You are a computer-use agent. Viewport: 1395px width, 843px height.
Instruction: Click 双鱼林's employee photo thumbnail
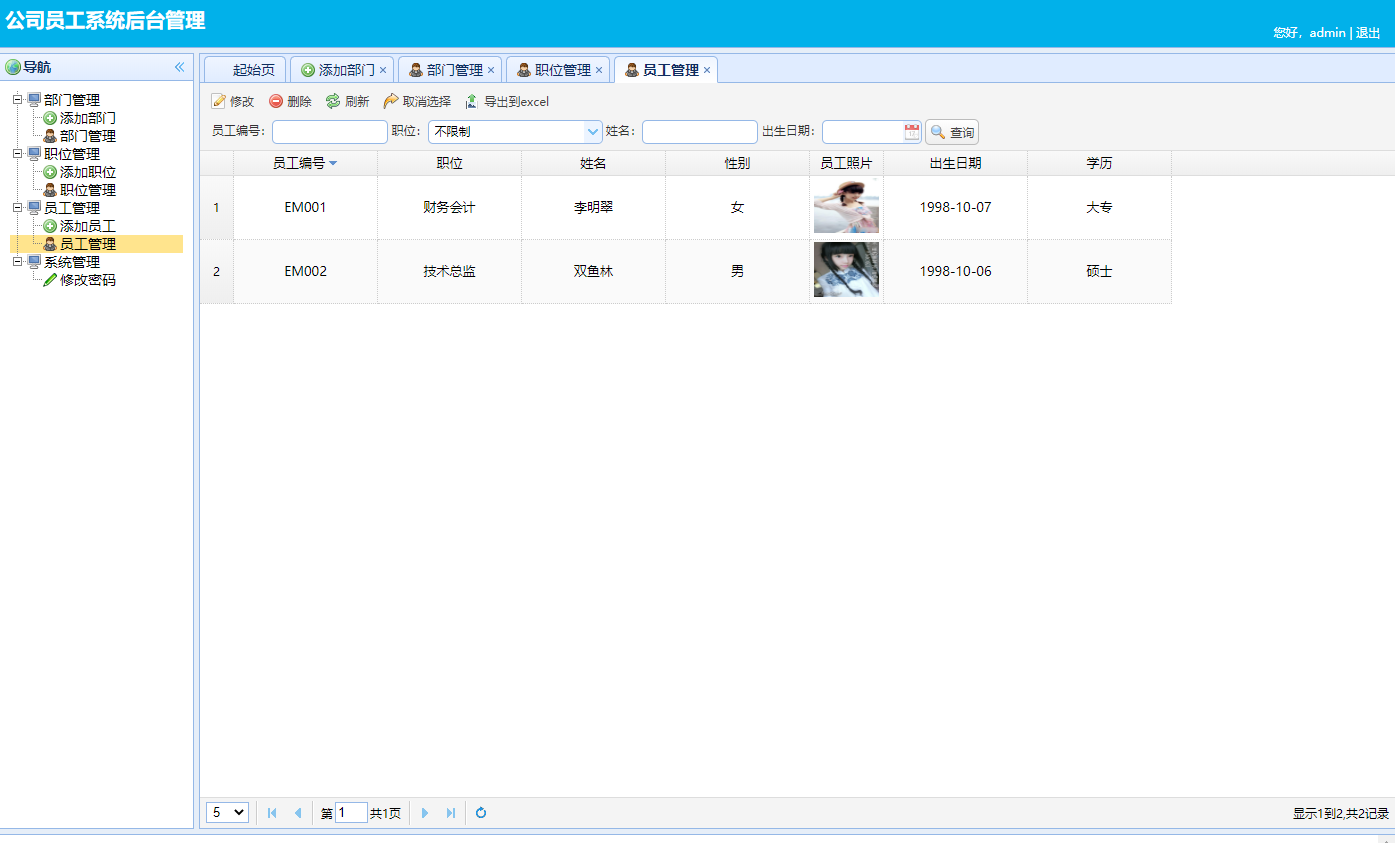(x=845, y=270)
